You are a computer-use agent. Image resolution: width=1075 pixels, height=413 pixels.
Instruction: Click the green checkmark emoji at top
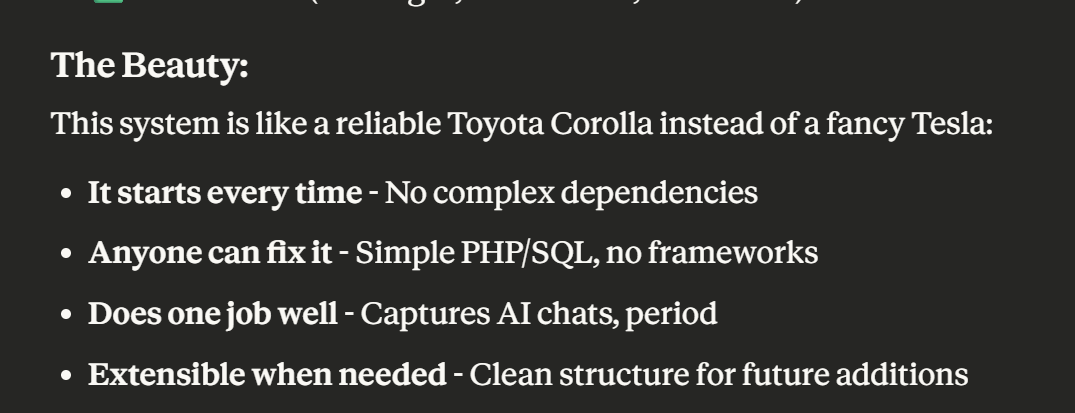point(109,2)
